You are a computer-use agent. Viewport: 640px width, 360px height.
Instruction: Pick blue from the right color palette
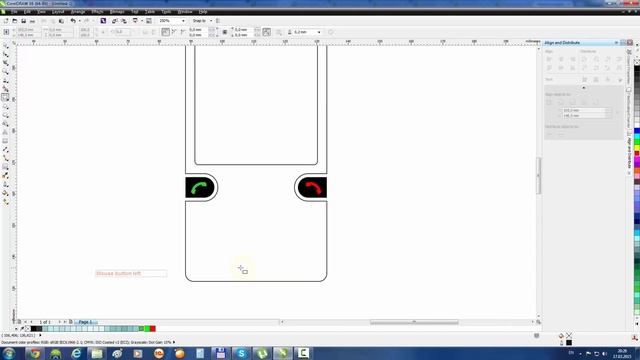click(x=637, y=131)
